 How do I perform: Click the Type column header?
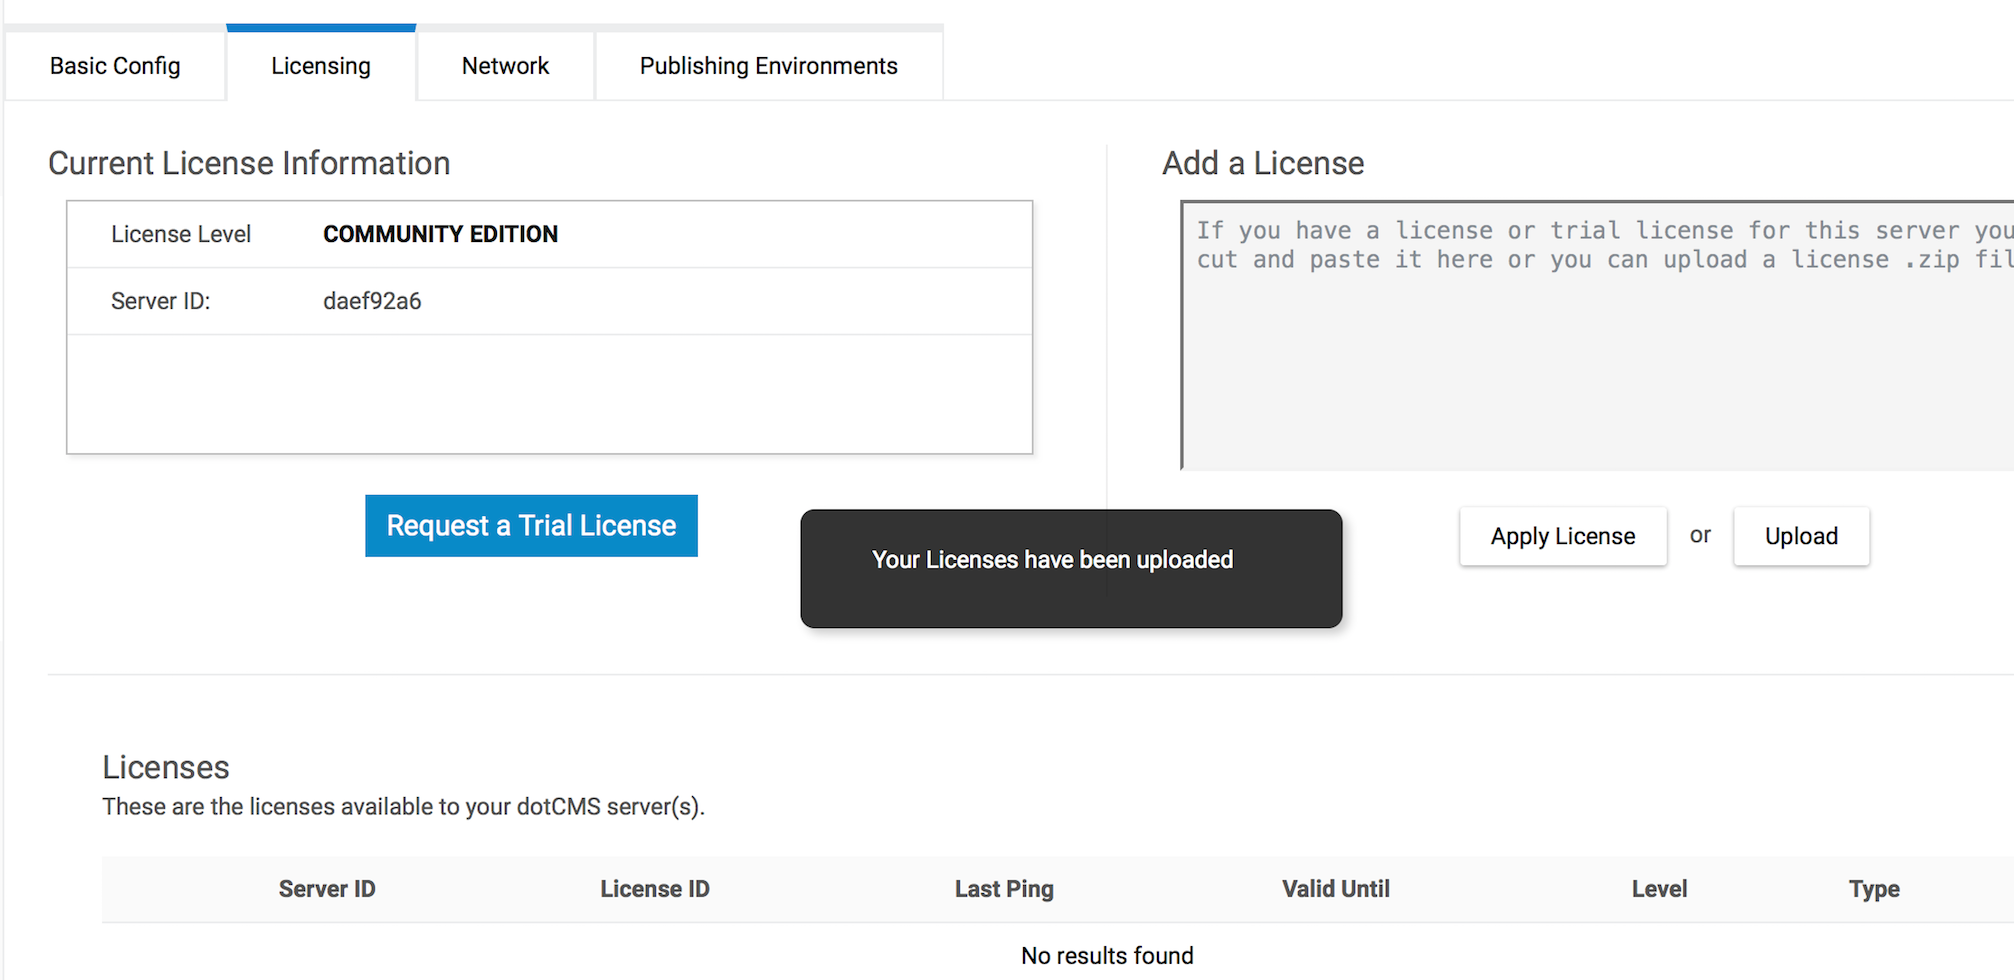coord(1872,888)
